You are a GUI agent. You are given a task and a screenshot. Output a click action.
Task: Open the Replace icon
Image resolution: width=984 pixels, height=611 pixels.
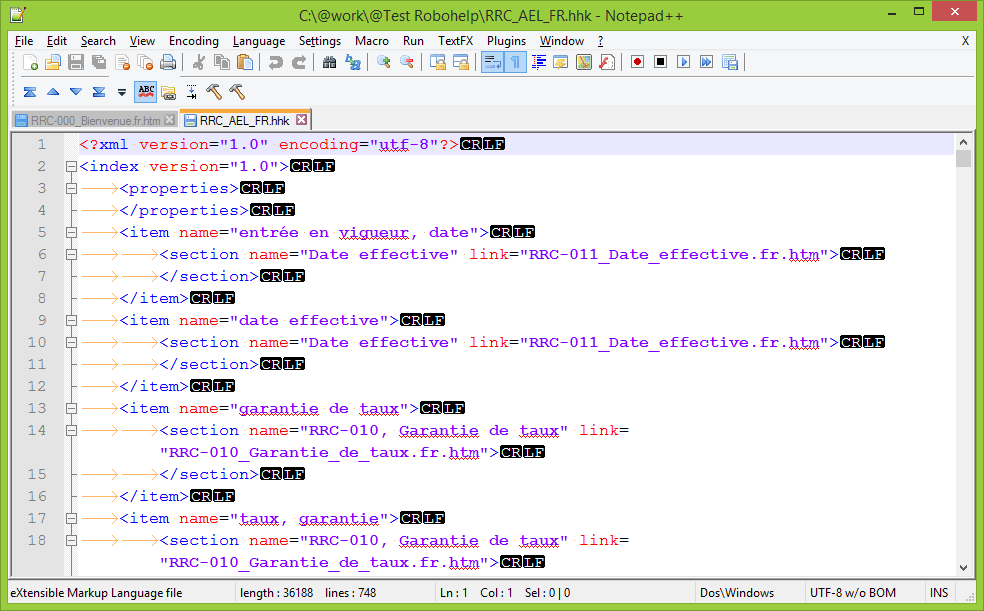pyautogui.click(x=353, y=62)
